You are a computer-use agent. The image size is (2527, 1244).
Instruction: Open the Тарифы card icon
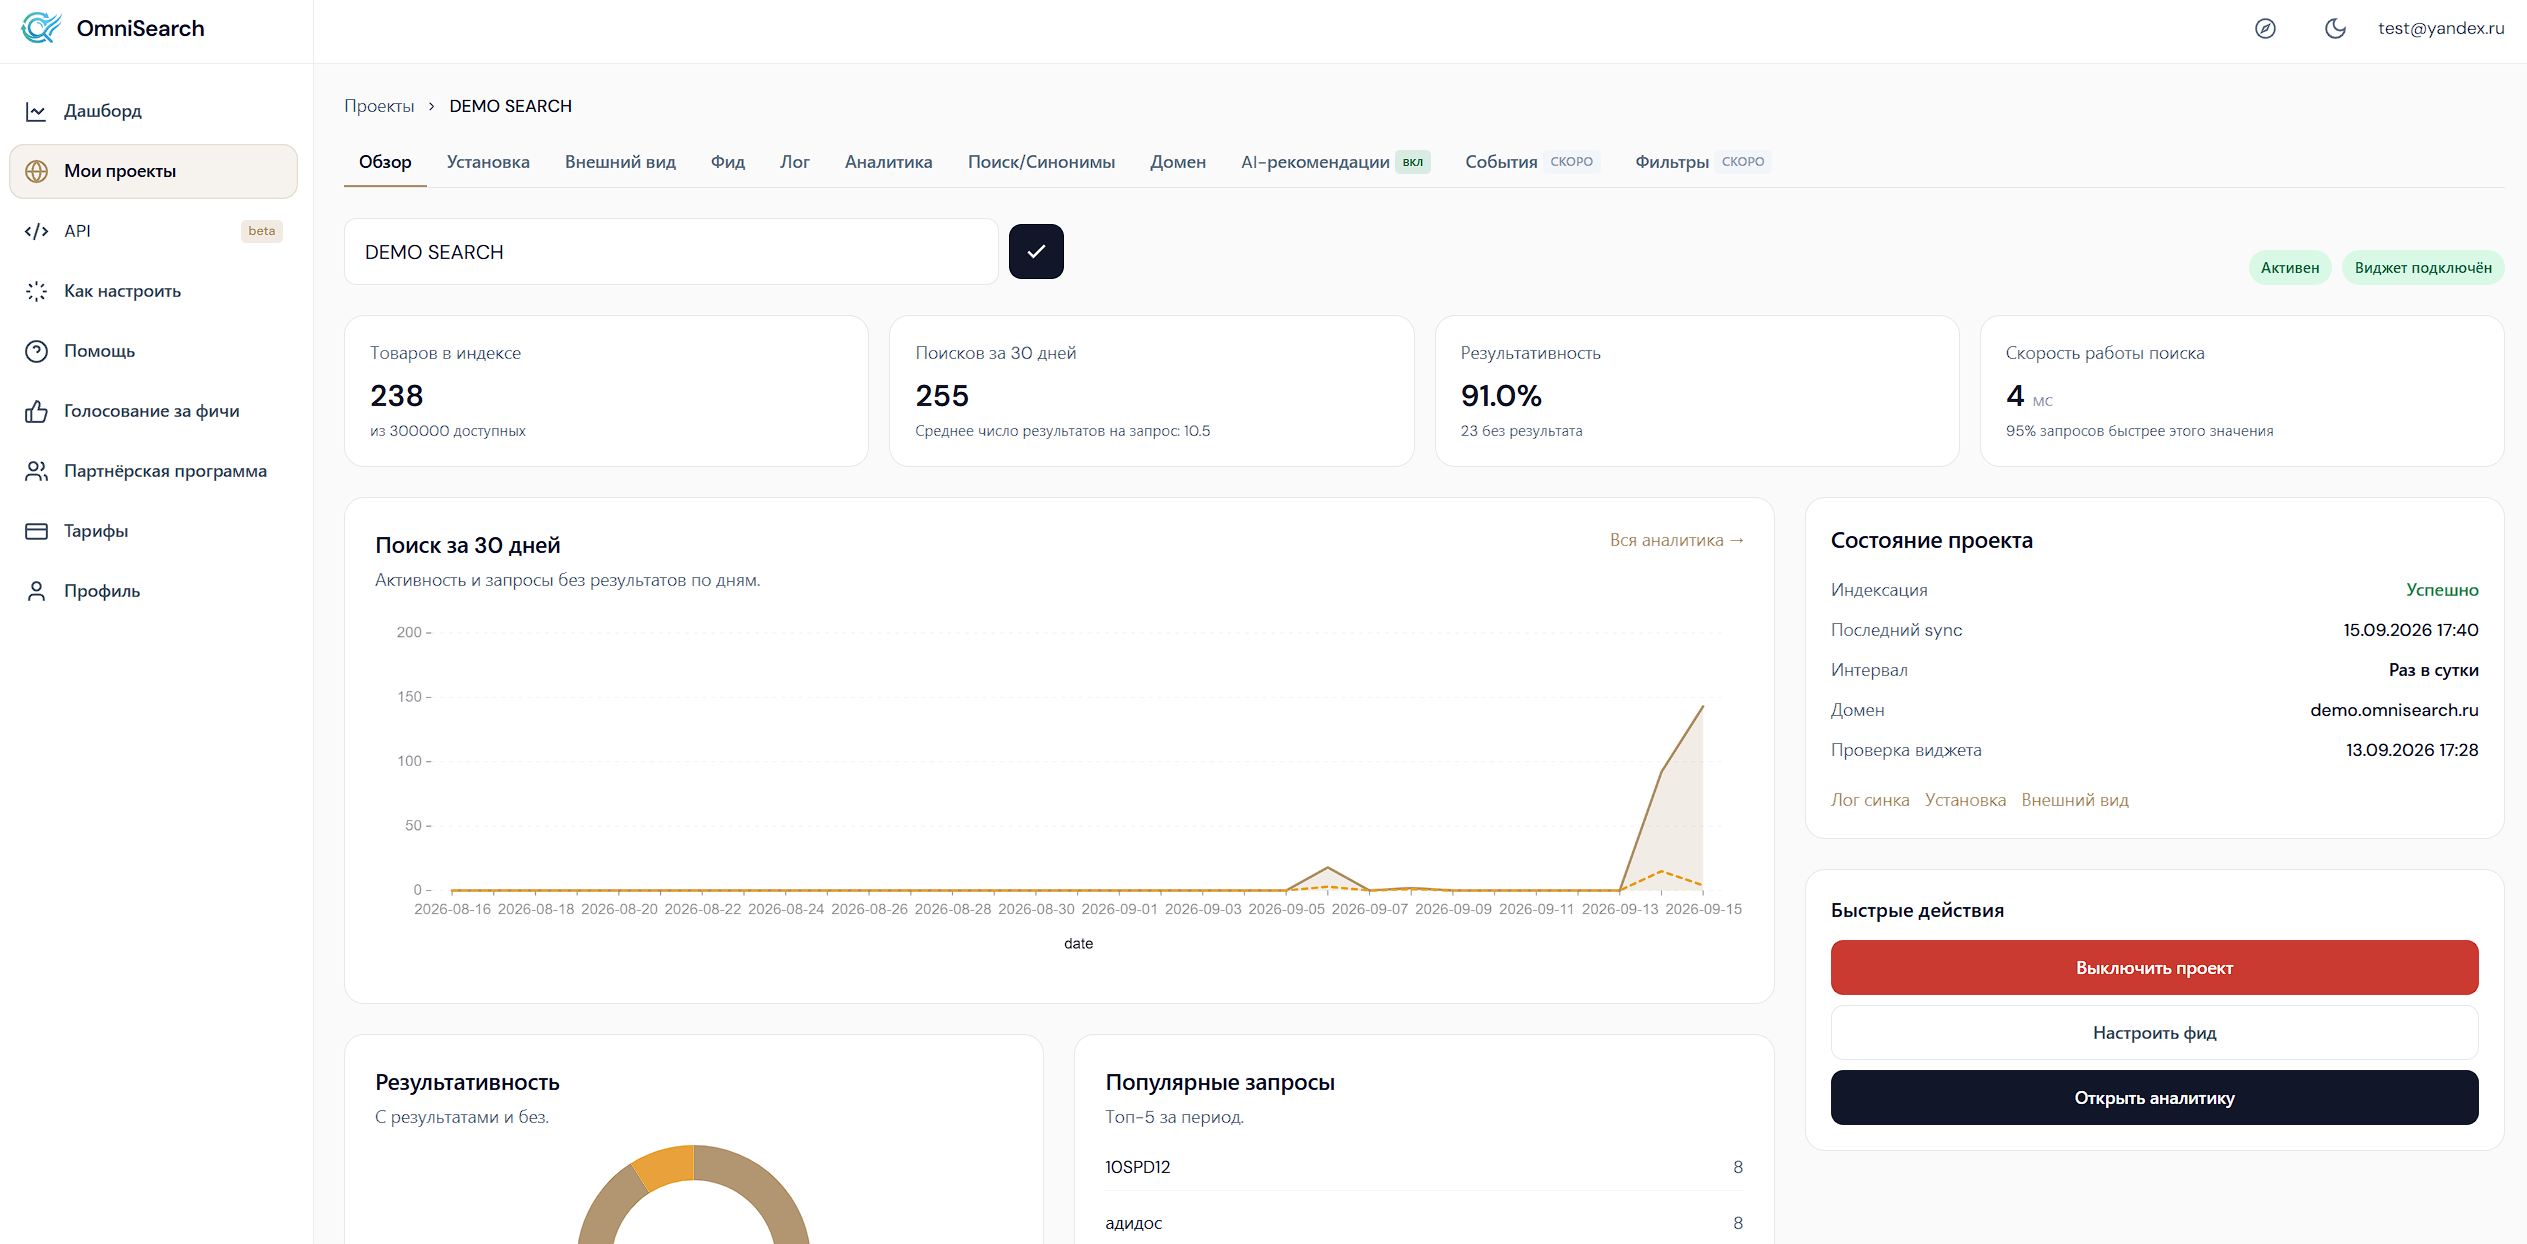point(36,531)
